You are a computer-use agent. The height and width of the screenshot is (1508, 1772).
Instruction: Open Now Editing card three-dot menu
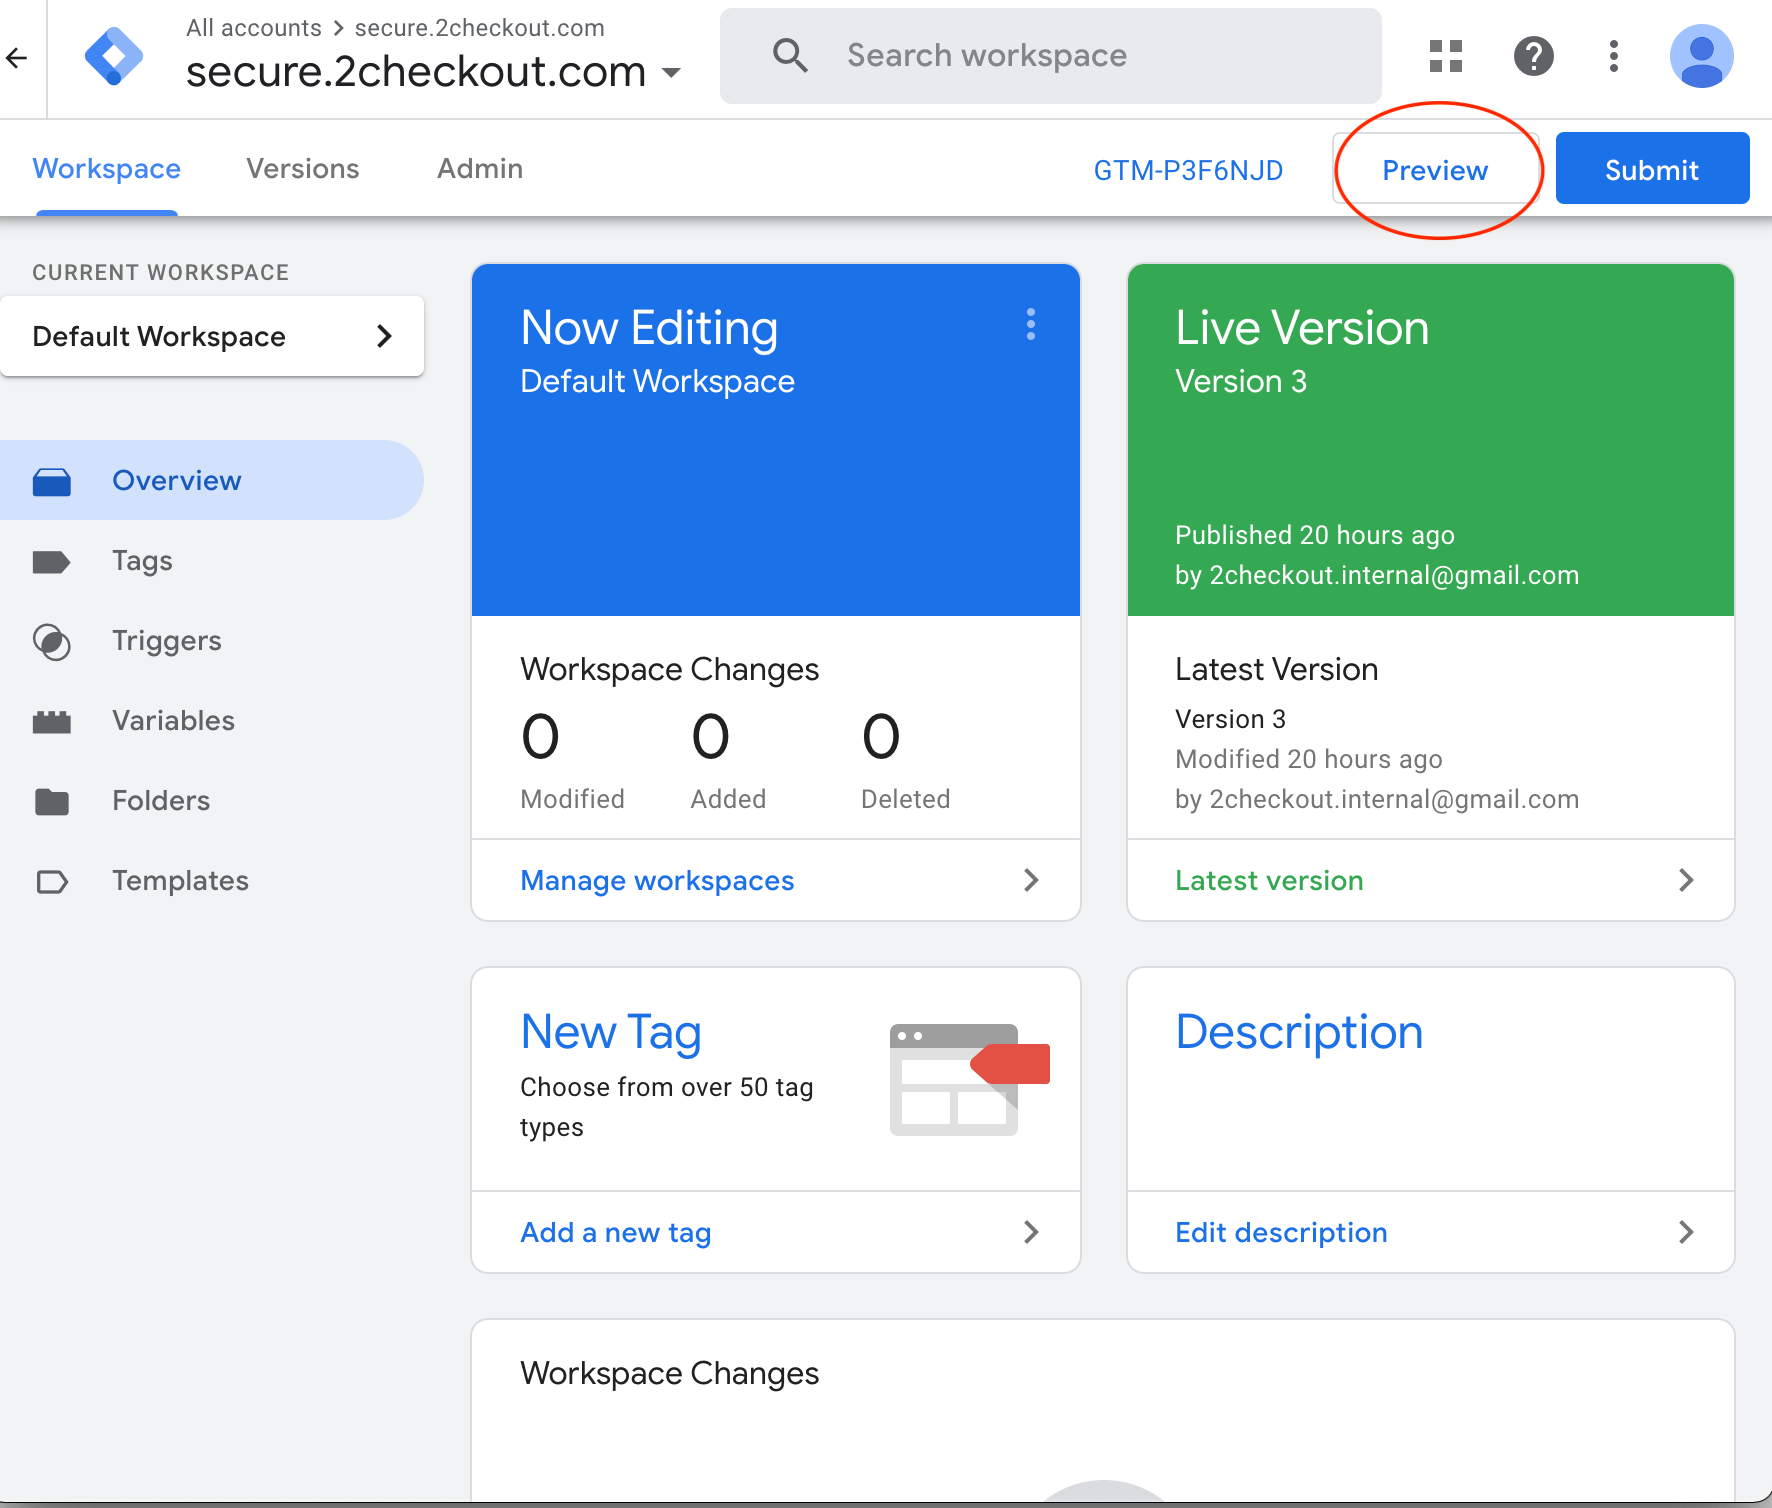(1031, 324)
